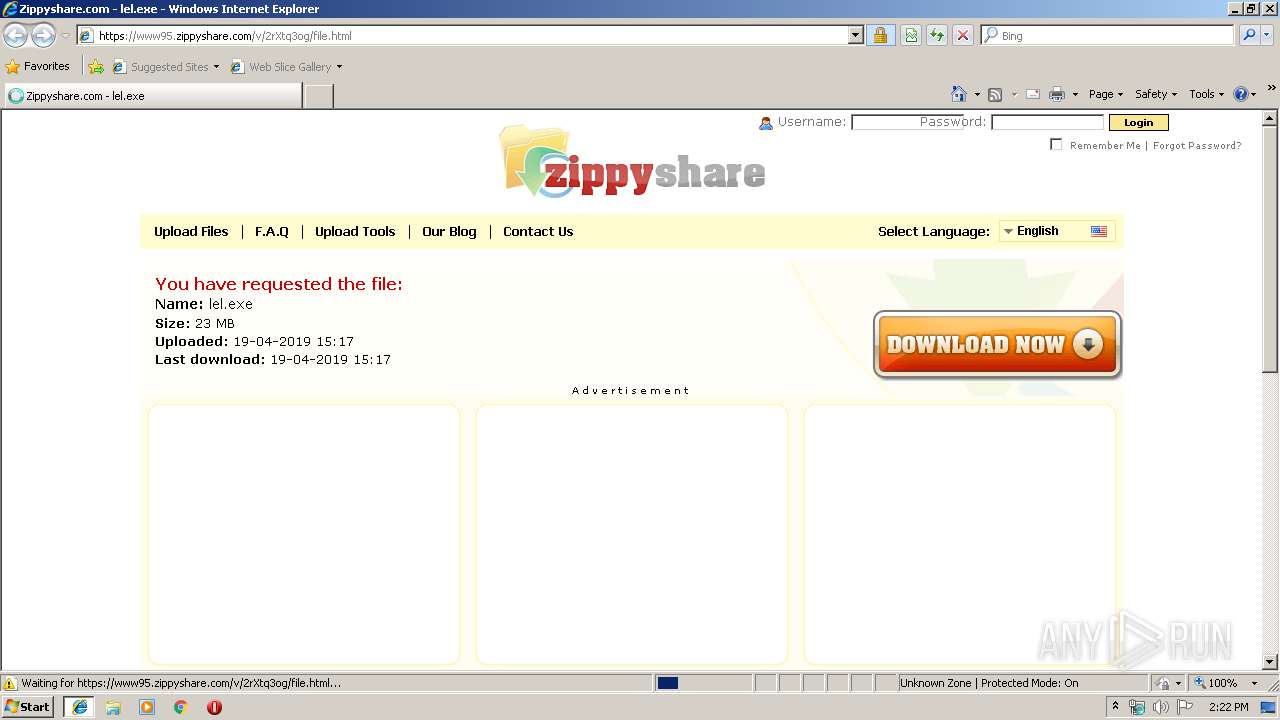Click the Zippyshare folder logo
Screen dimensions: 1280x720
click(633, 162)
